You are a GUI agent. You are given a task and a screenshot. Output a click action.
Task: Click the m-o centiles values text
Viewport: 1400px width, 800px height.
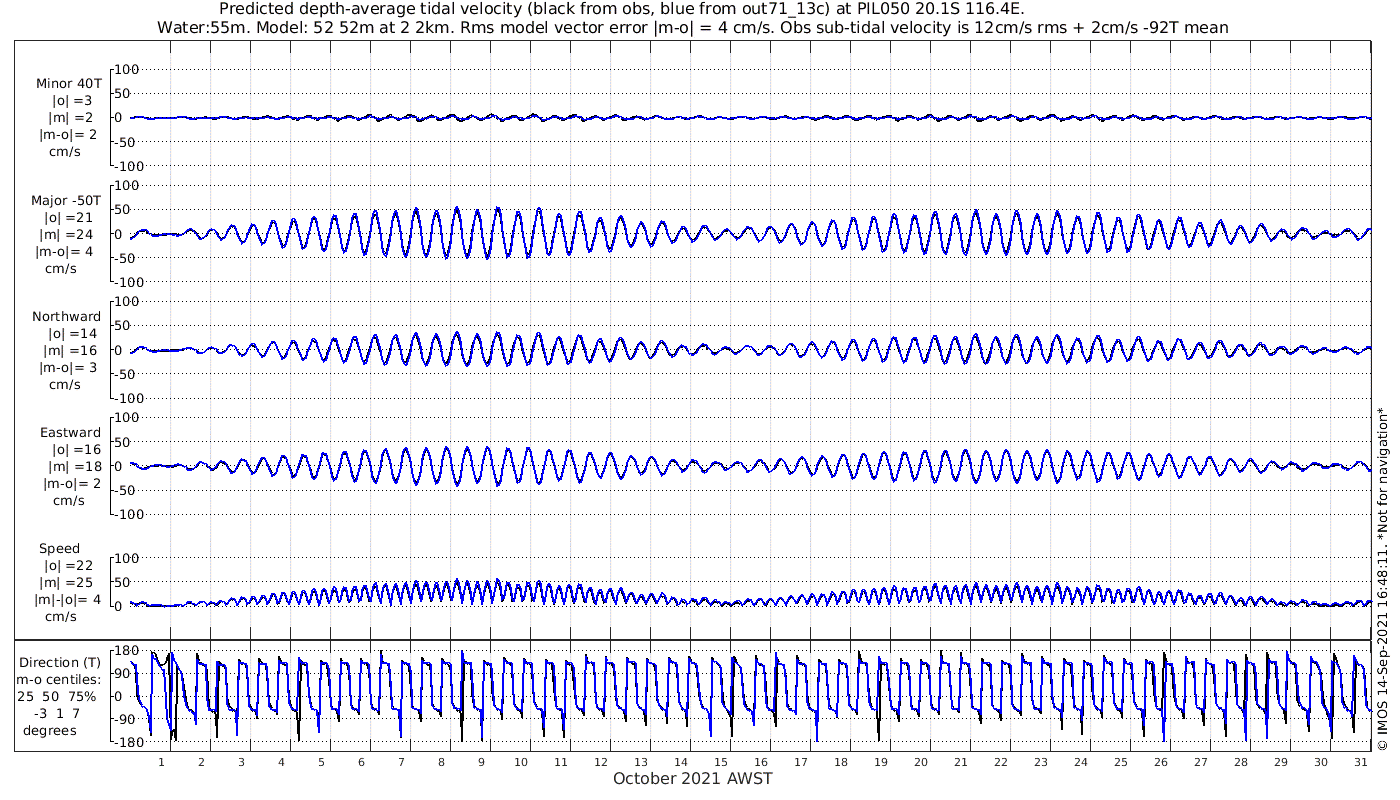tap(61, 713)
